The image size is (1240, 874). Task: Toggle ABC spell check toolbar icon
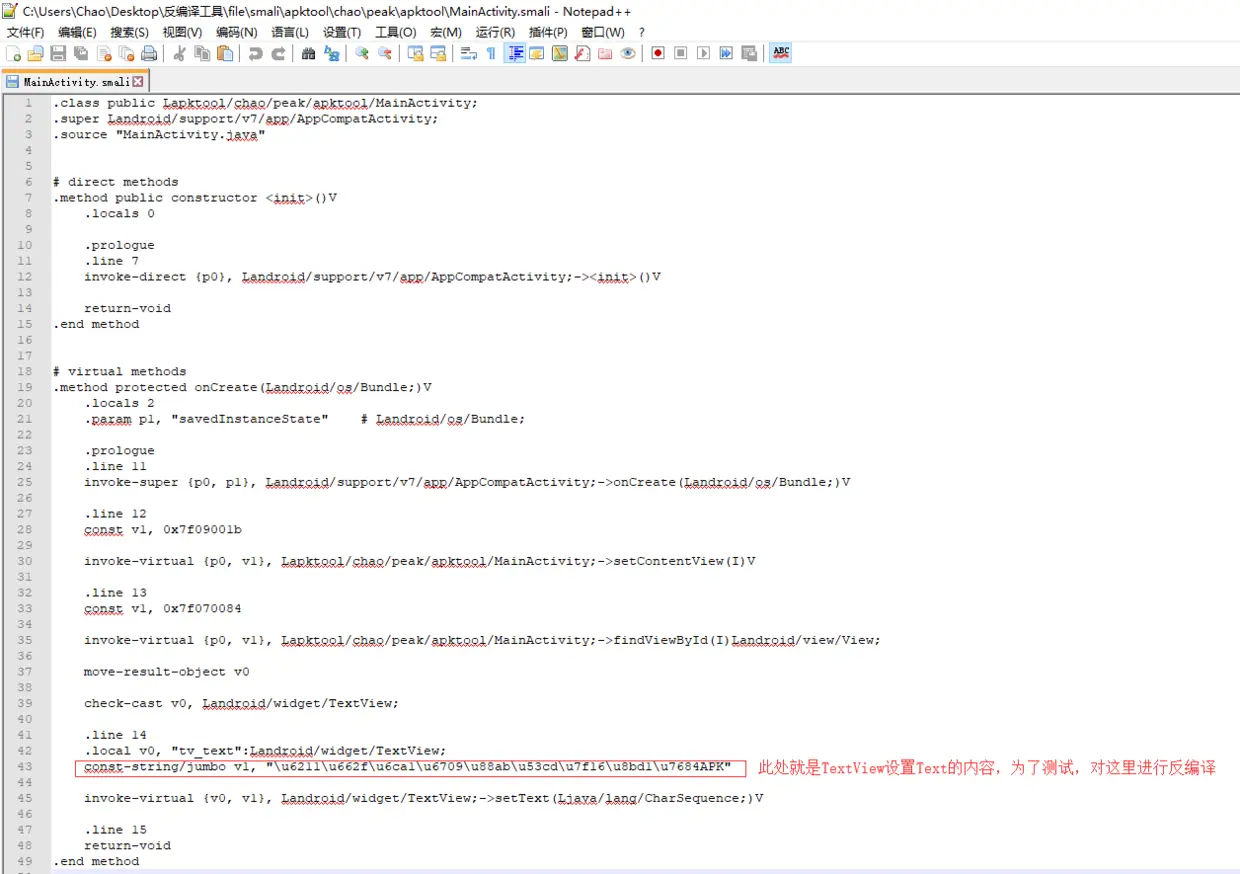coord(782,53)
